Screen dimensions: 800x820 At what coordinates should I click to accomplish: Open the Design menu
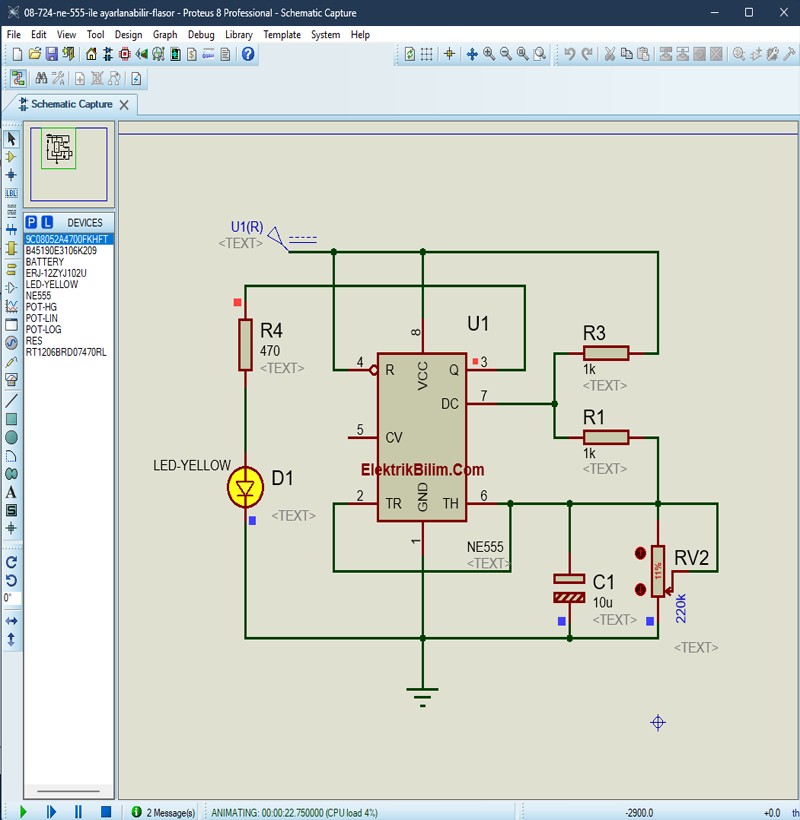[128, 34]
